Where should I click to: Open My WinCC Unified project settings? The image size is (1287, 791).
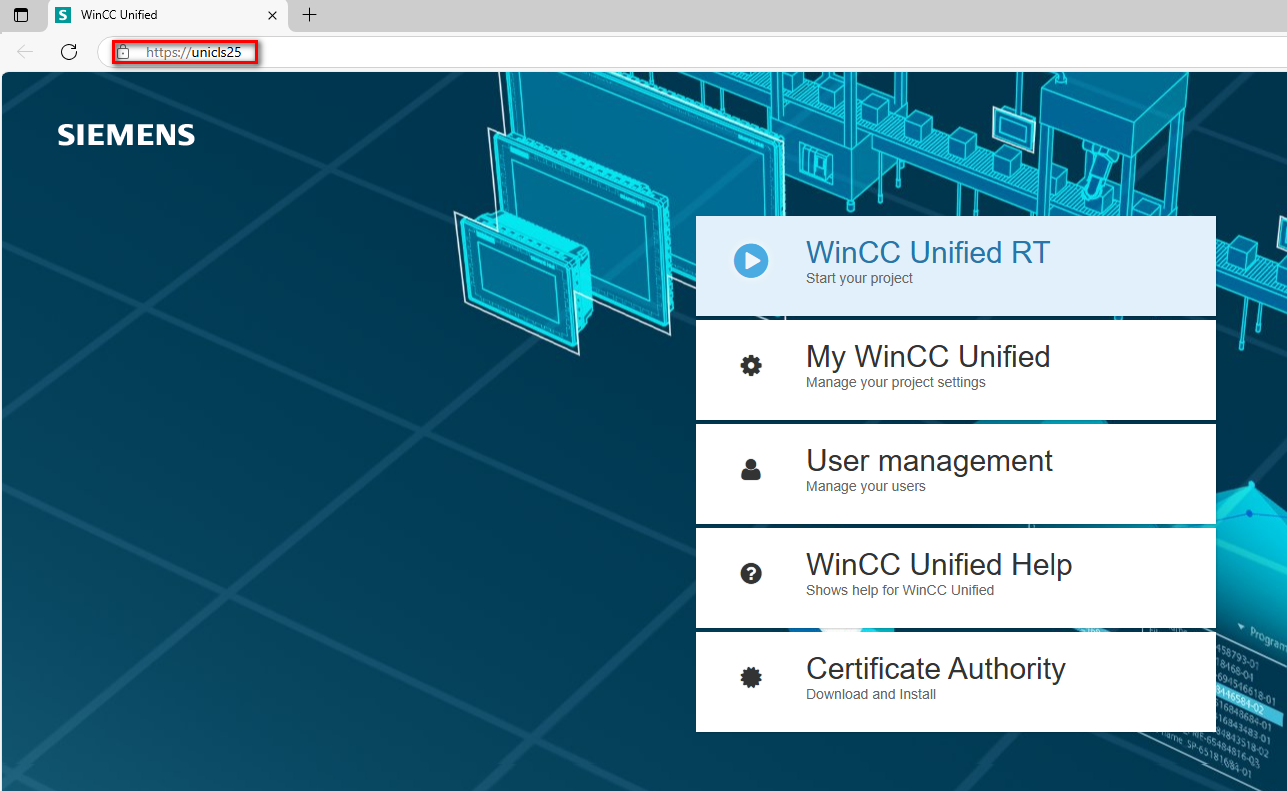(x=928, y=357)
